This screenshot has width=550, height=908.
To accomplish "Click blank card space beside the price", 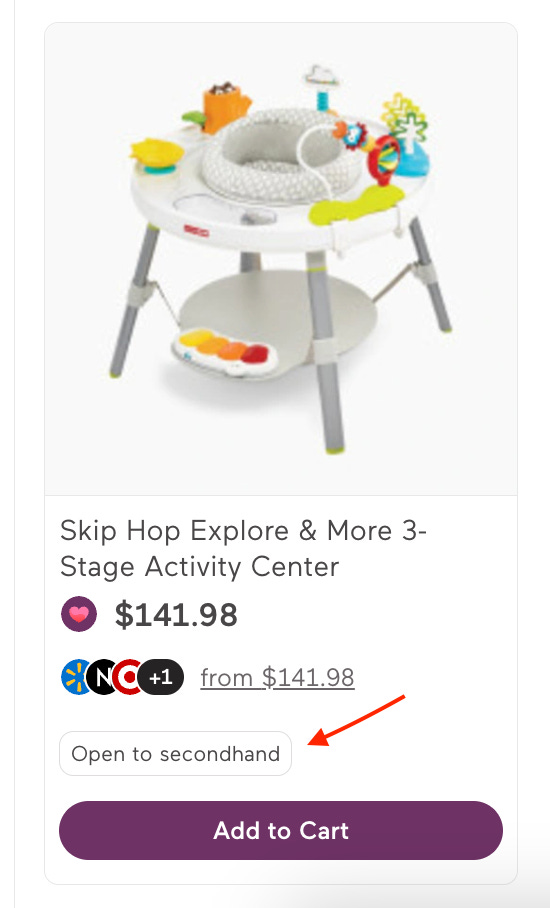I will click(371, 614).
